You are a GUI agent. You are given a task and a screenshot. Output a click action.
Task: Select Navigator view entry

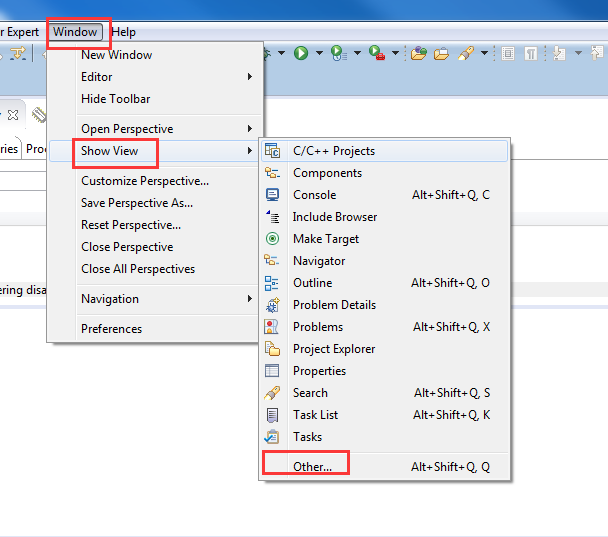coord(384,261)
